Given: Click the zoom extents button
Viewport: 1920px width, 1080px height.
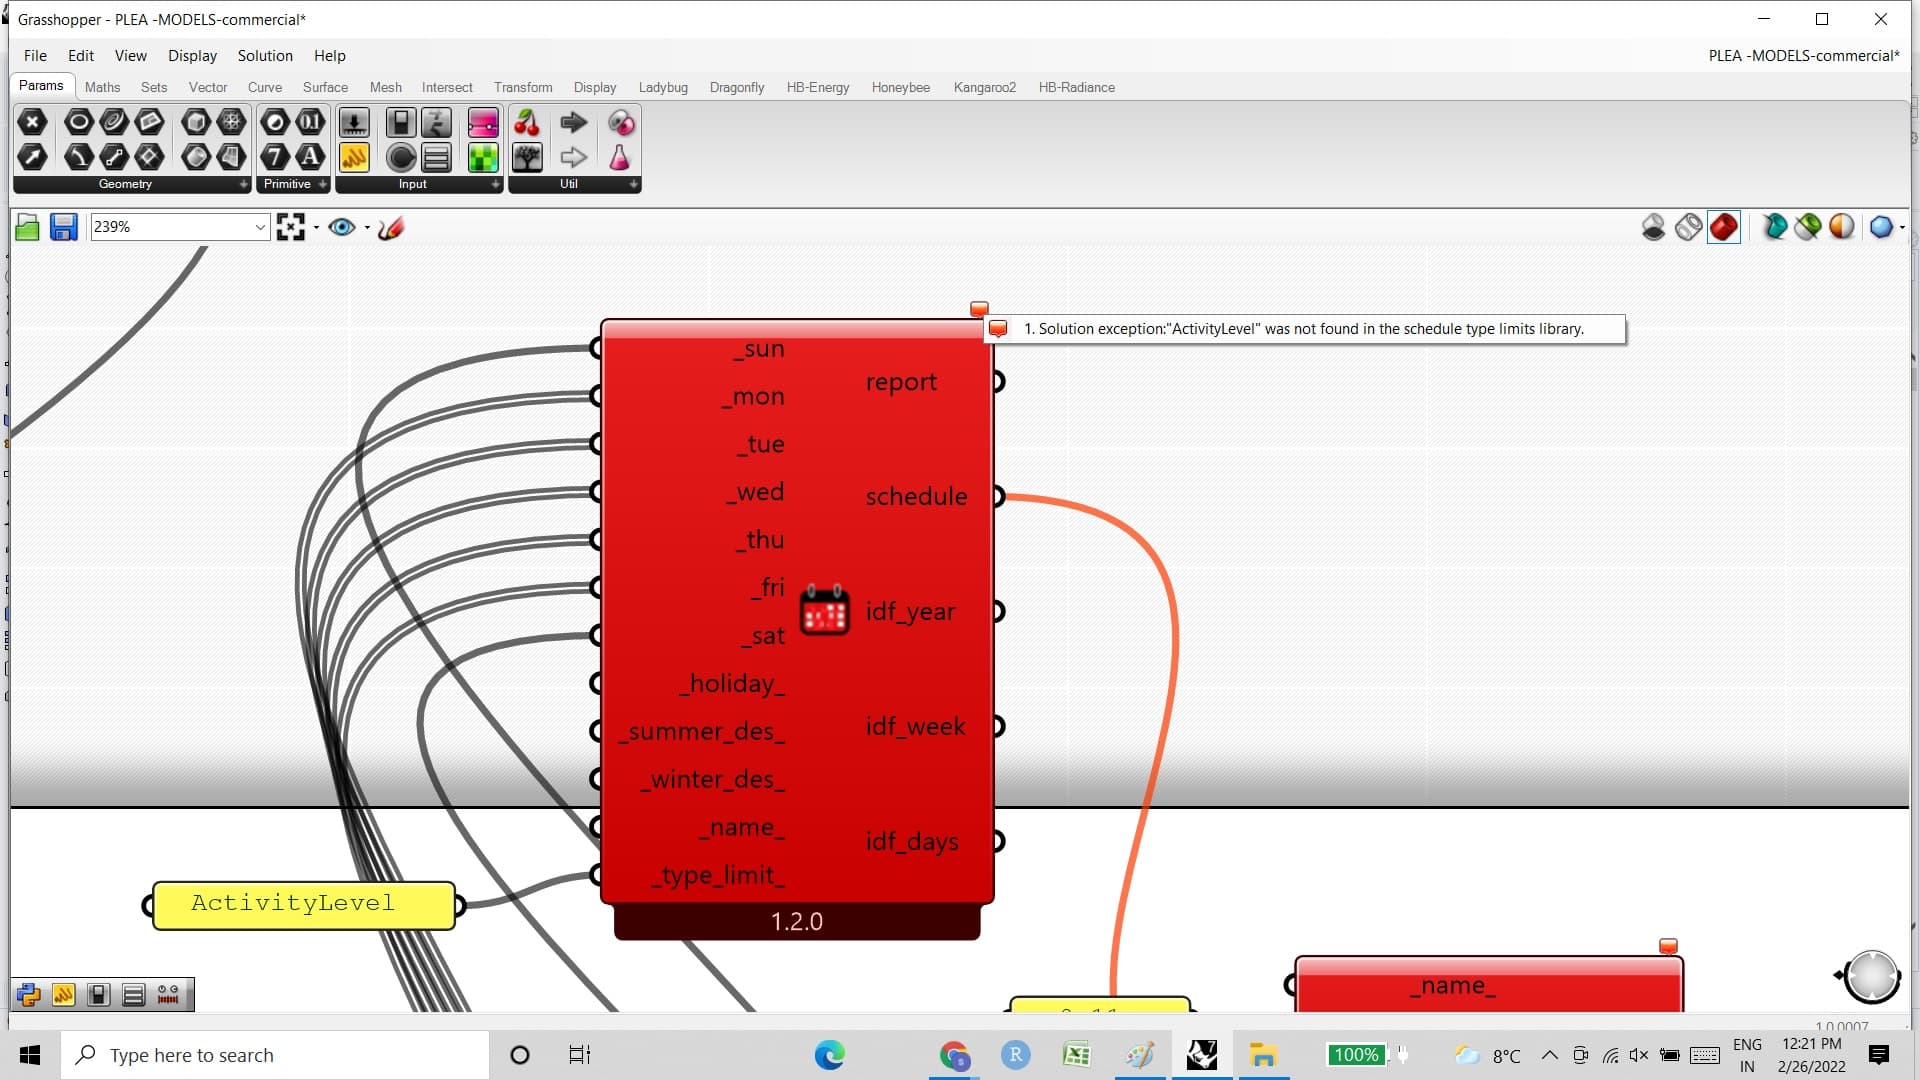Looking at the screenshot, I should (x=291, y=228).
